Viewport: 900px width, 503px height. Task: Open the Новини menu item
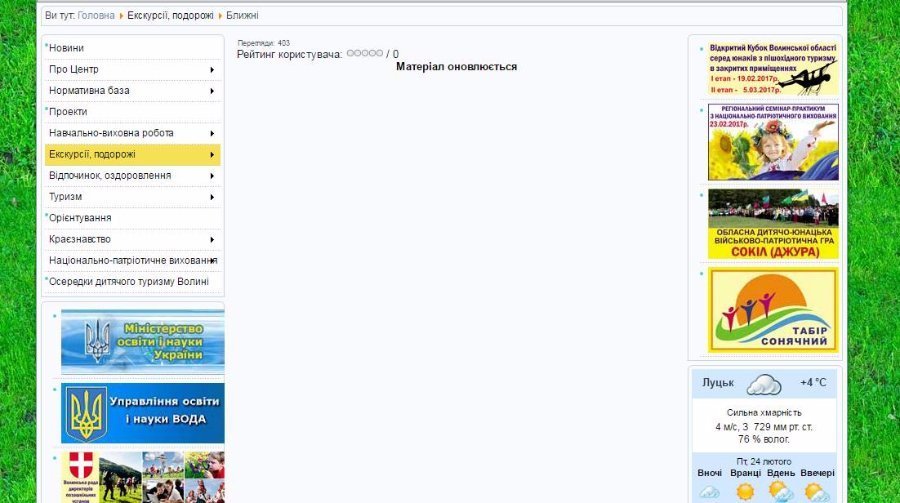[67, 48]
